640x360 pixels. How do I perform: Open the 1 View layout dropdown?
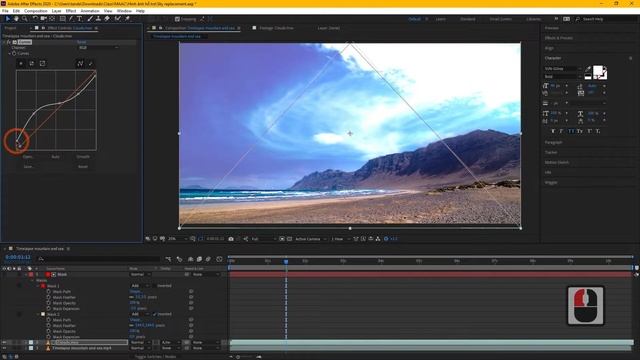[x=340, y=239]
